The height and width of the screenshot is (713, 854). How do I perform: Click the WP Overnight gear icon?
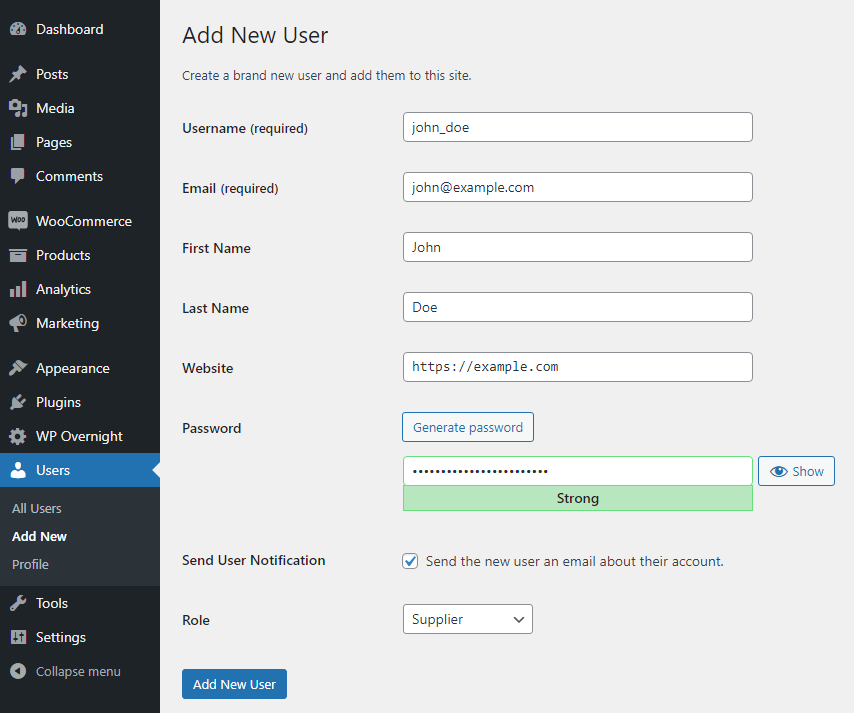tap(18, 436)
